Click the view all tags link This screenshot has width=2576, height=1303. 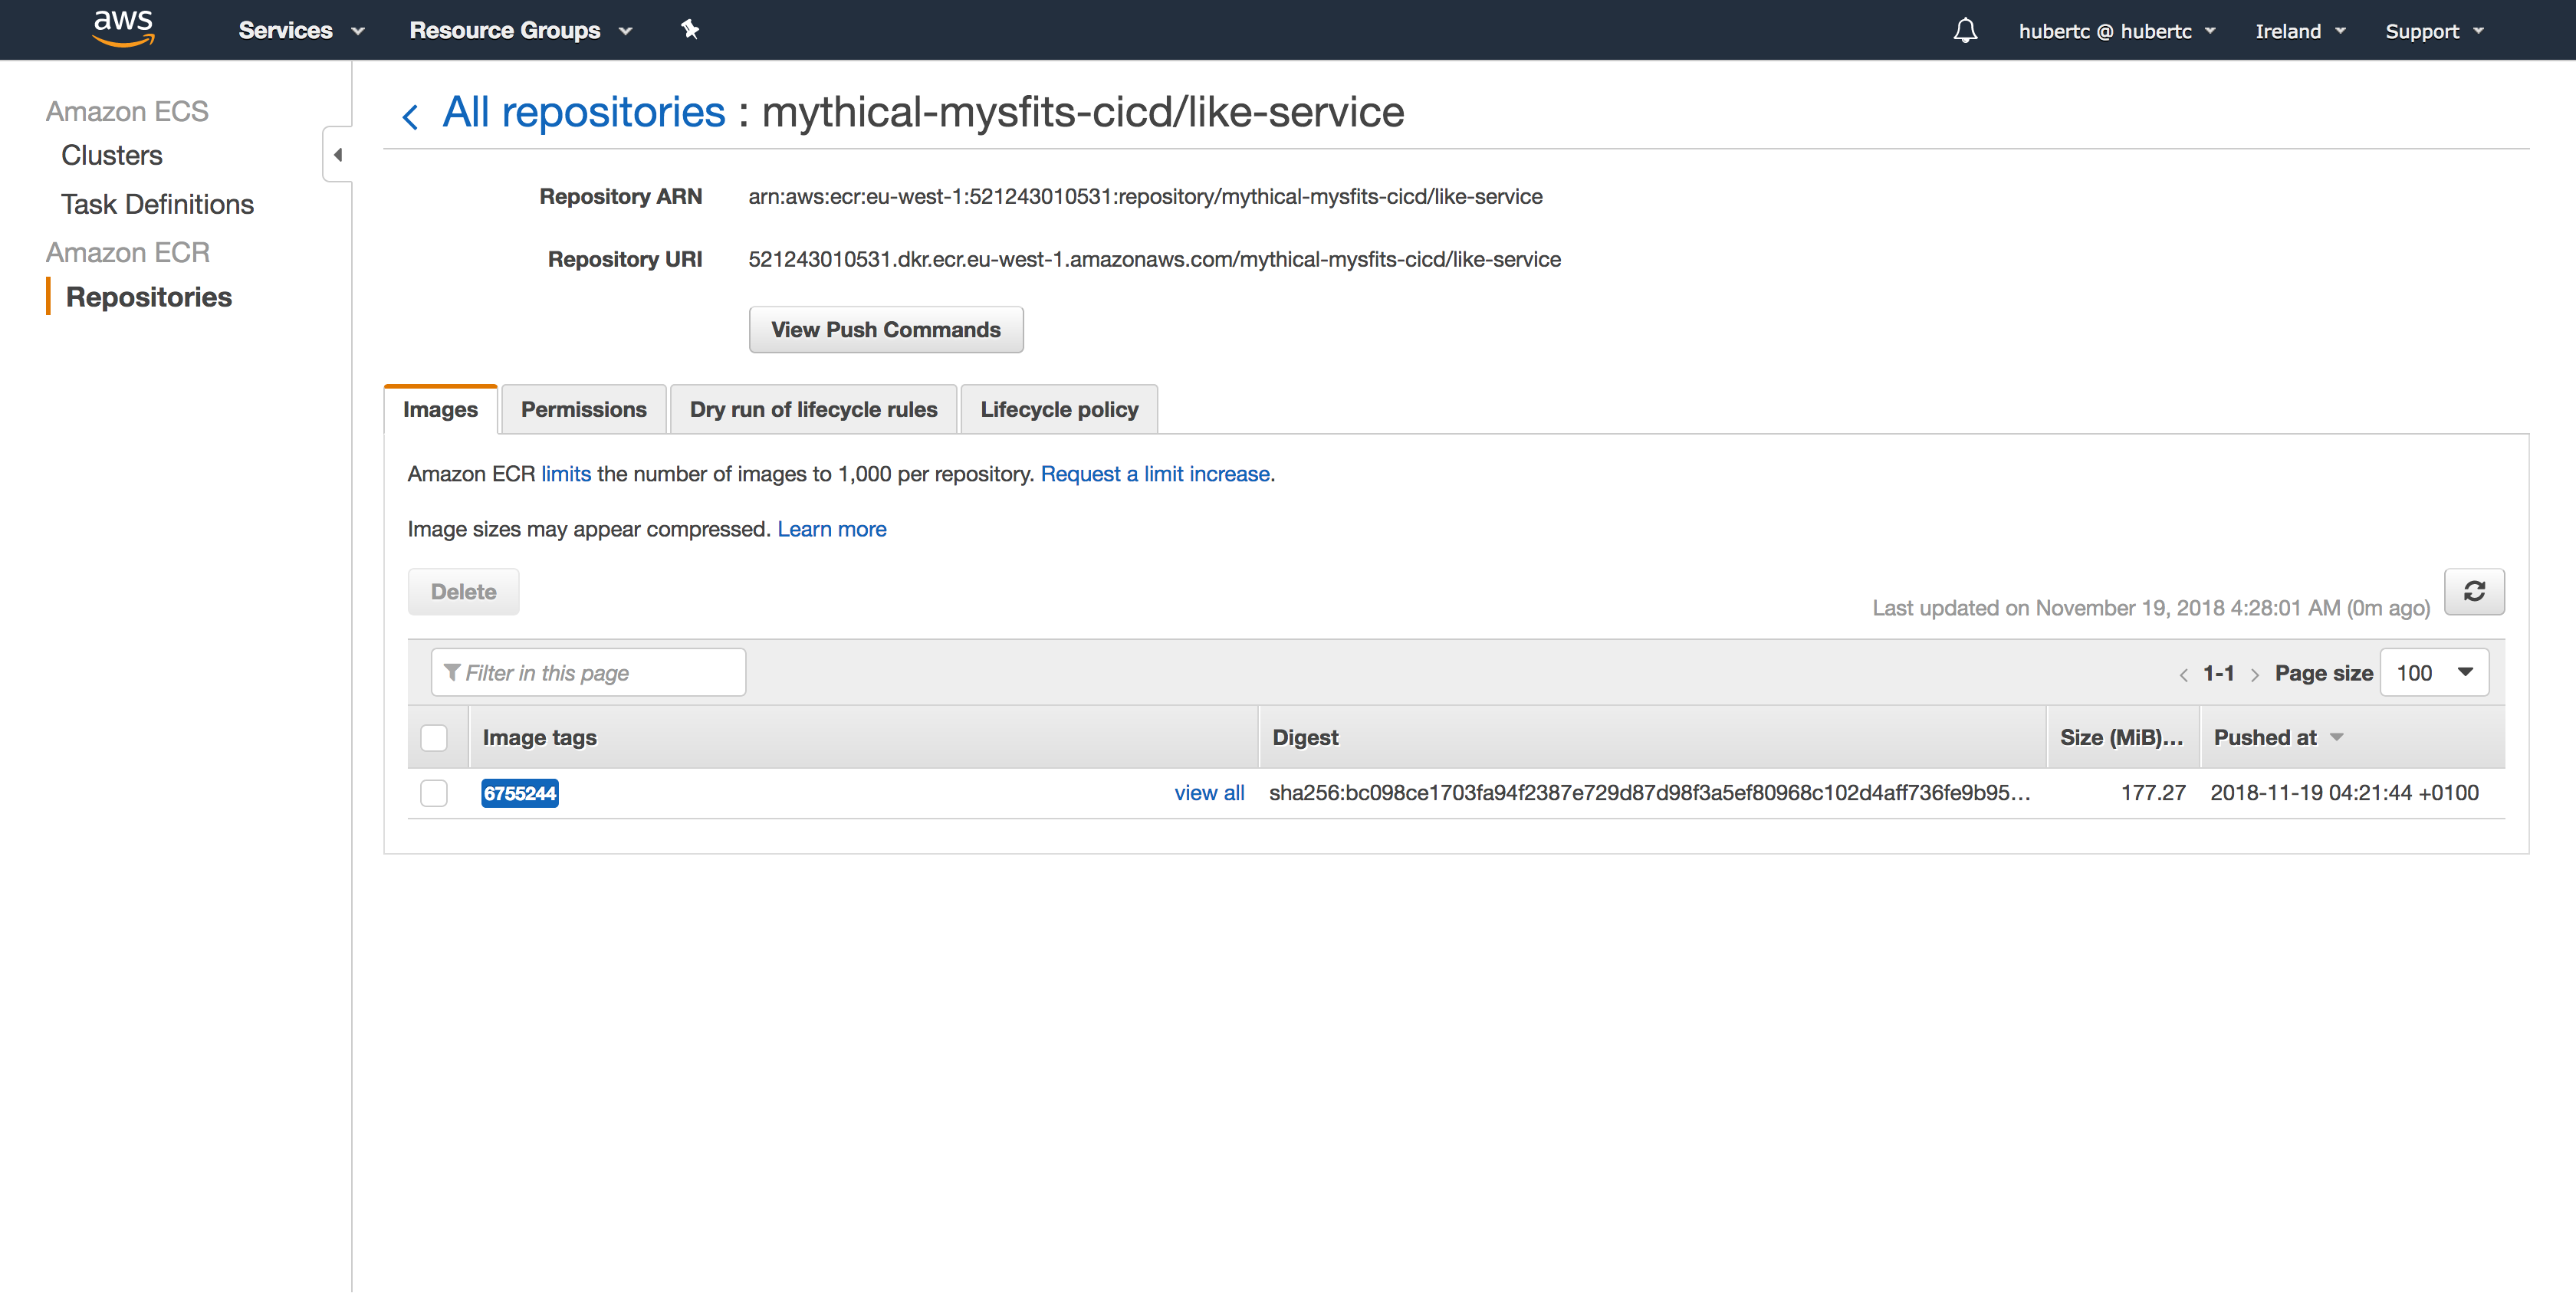1209,793
